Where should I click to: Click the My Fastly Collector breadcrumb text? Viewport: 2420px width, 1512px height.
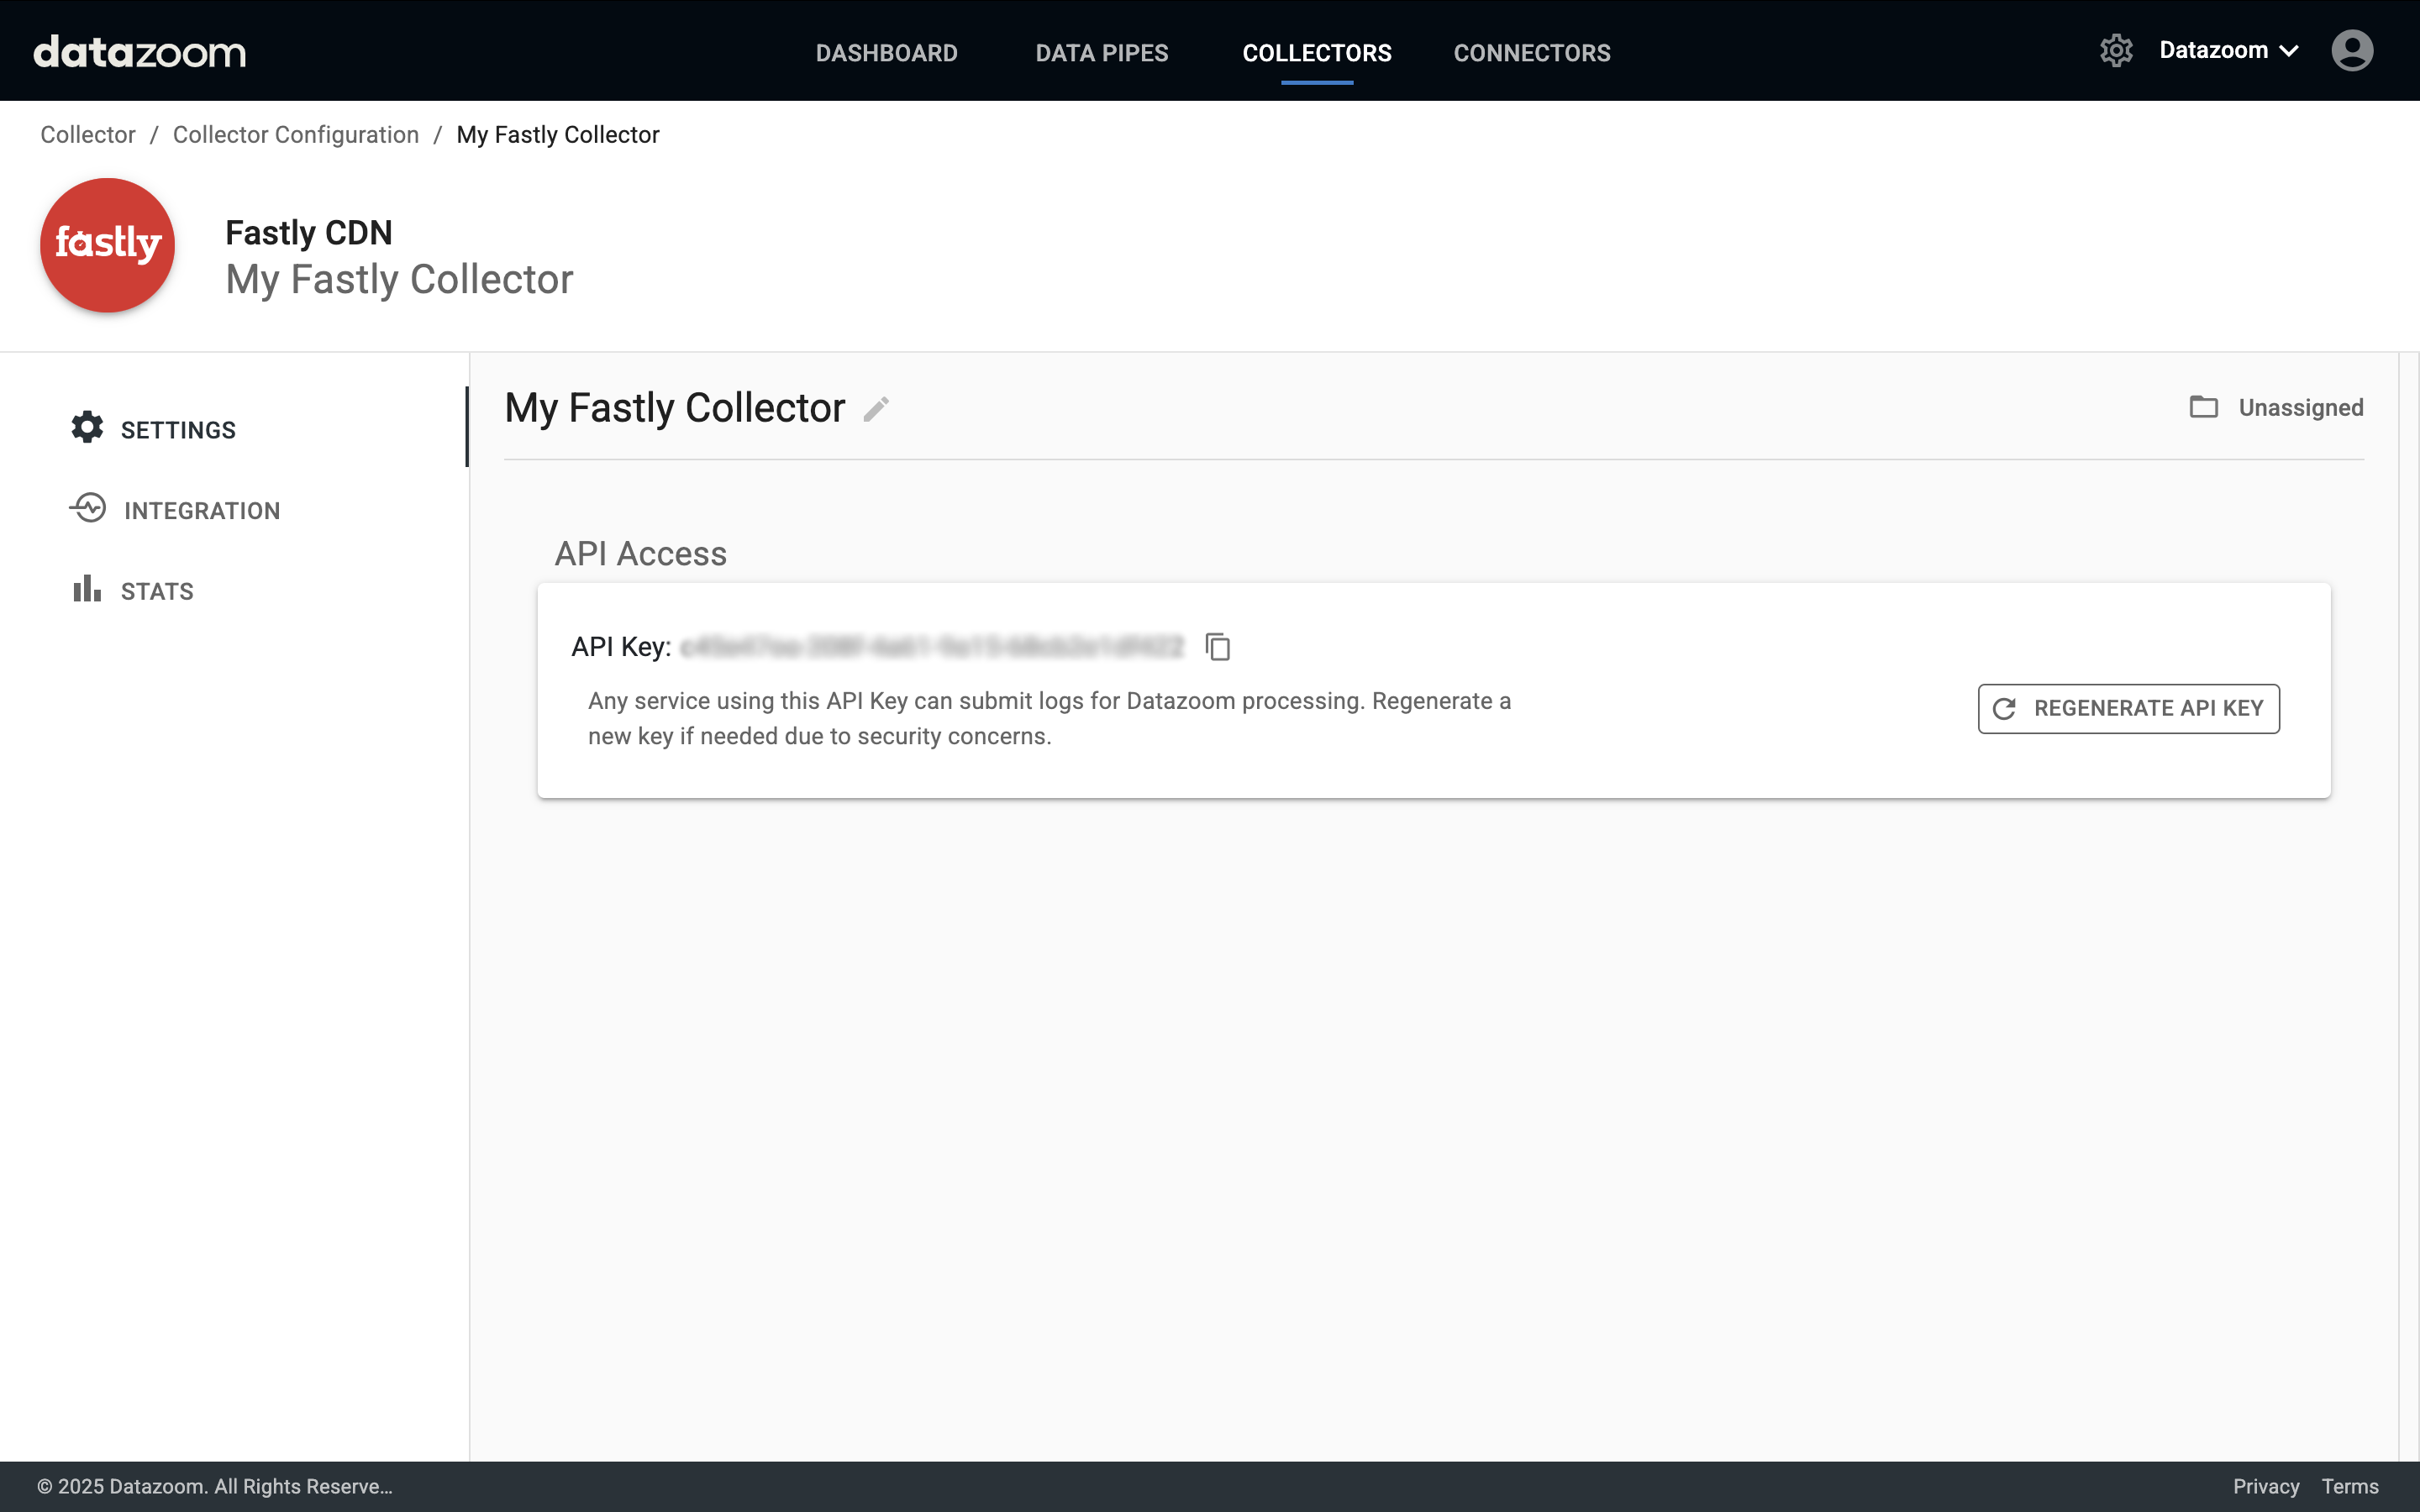point(558,135)
